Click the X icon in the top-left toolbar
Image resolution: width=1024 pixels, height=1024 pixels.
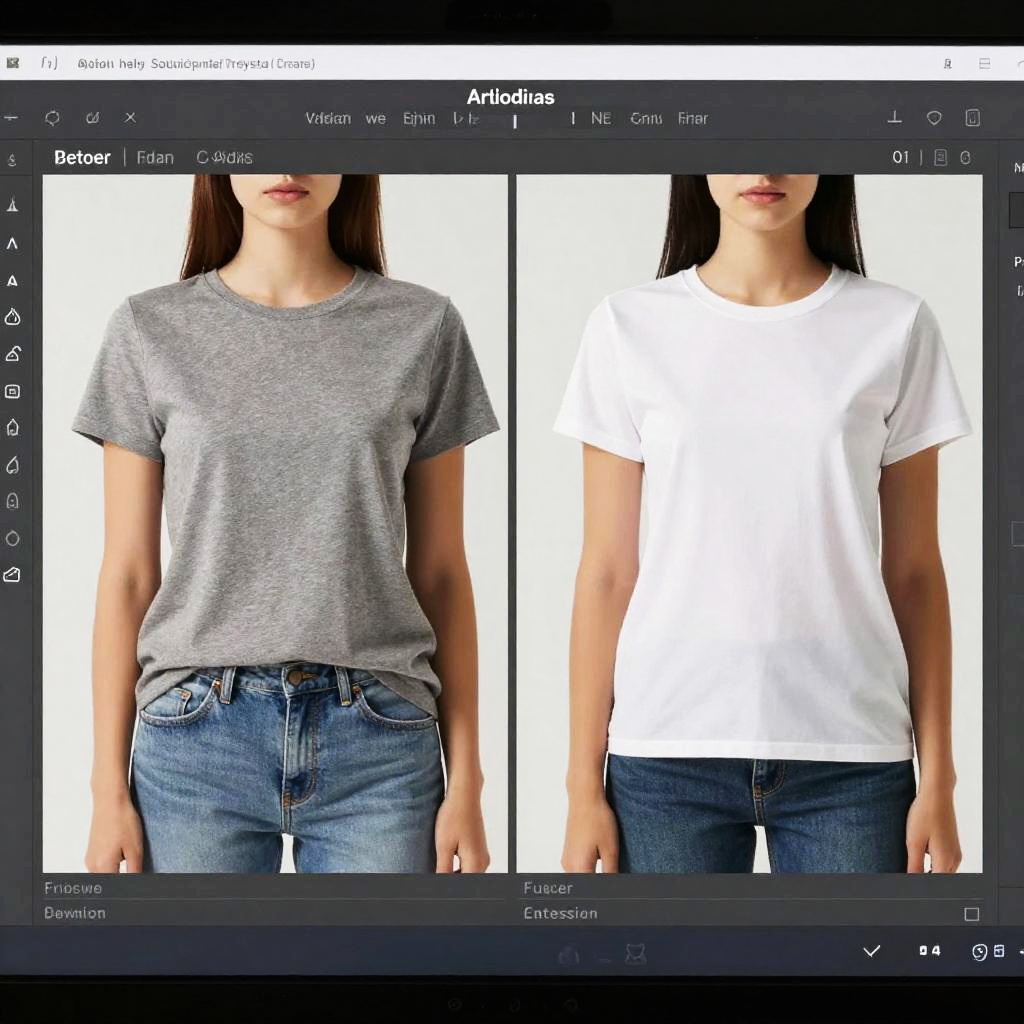(130, 118)
